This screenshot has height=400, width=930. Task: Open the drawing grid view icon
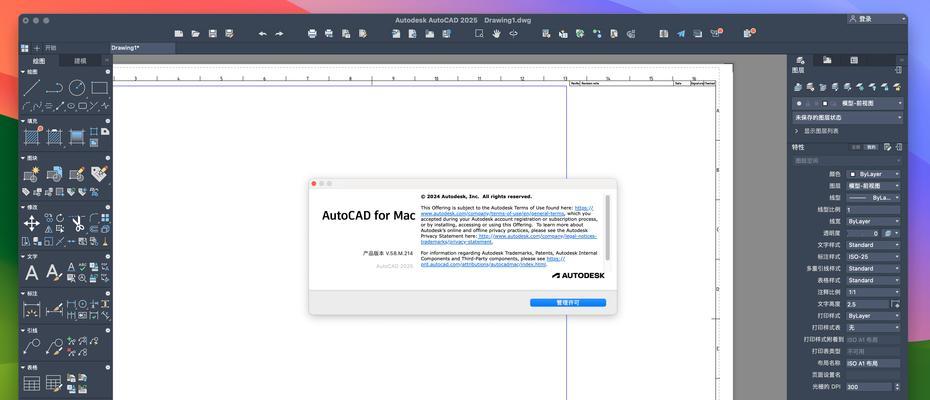[x=25, y=47]
